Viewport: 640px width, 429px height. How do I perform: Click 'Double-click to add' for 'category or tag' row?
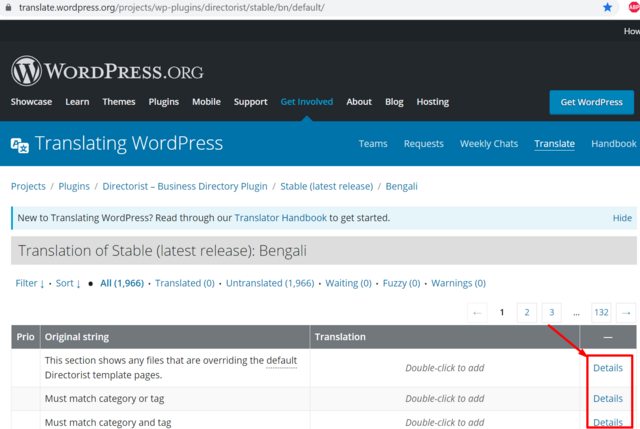pos(444,399)
